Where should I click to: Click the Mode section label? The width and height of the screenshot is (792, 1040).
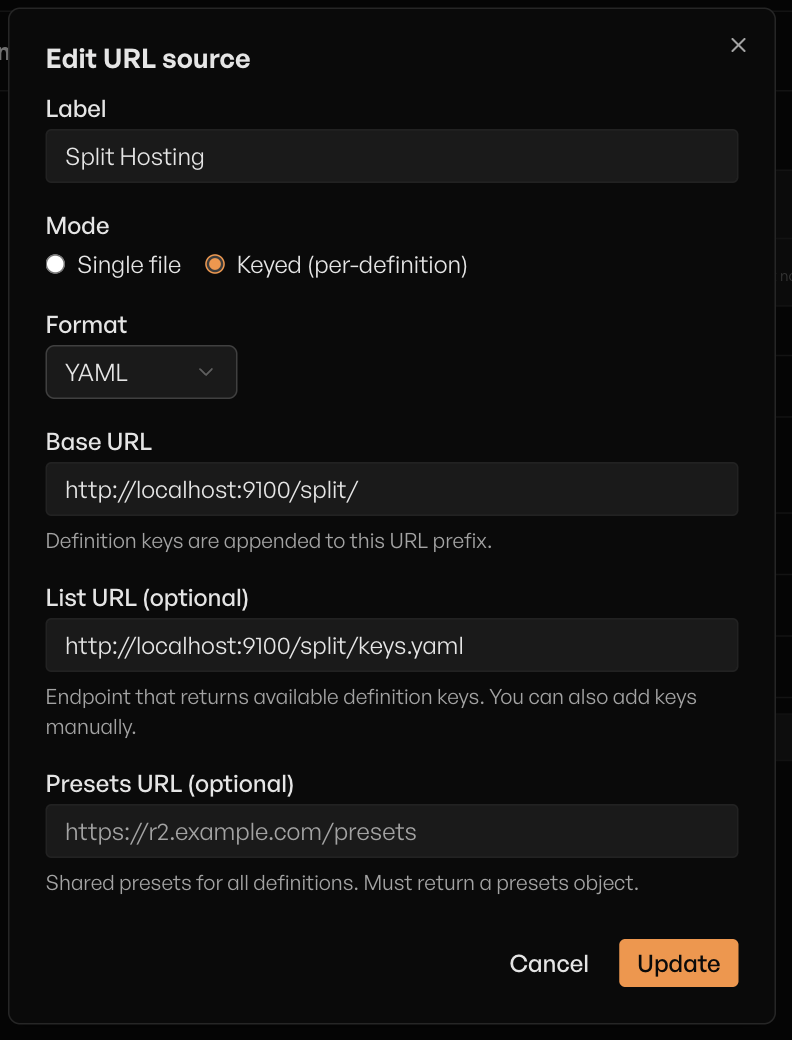point(77,226)
